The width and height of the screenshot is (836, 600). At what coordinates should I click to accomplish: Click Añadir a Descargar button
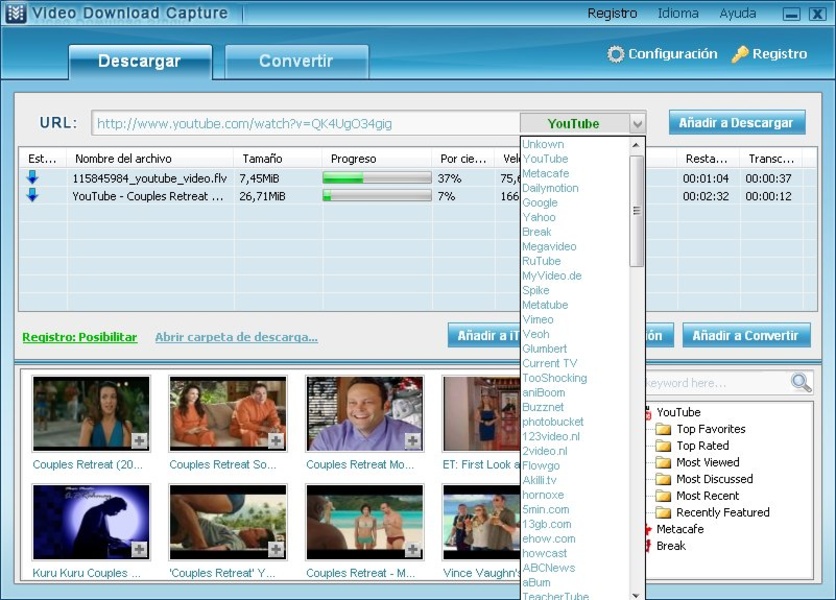pos(737,123)
